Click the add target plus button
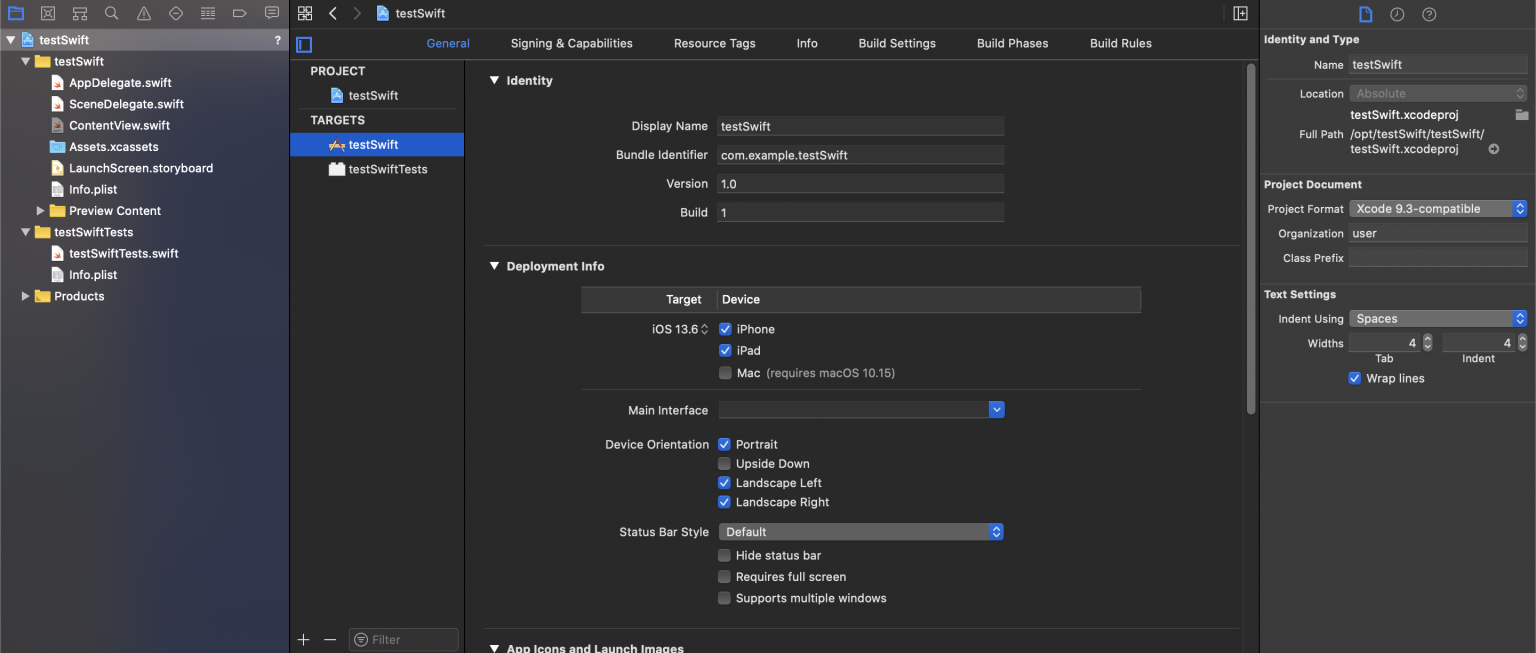1536x653 pixels. coord(304,640)
